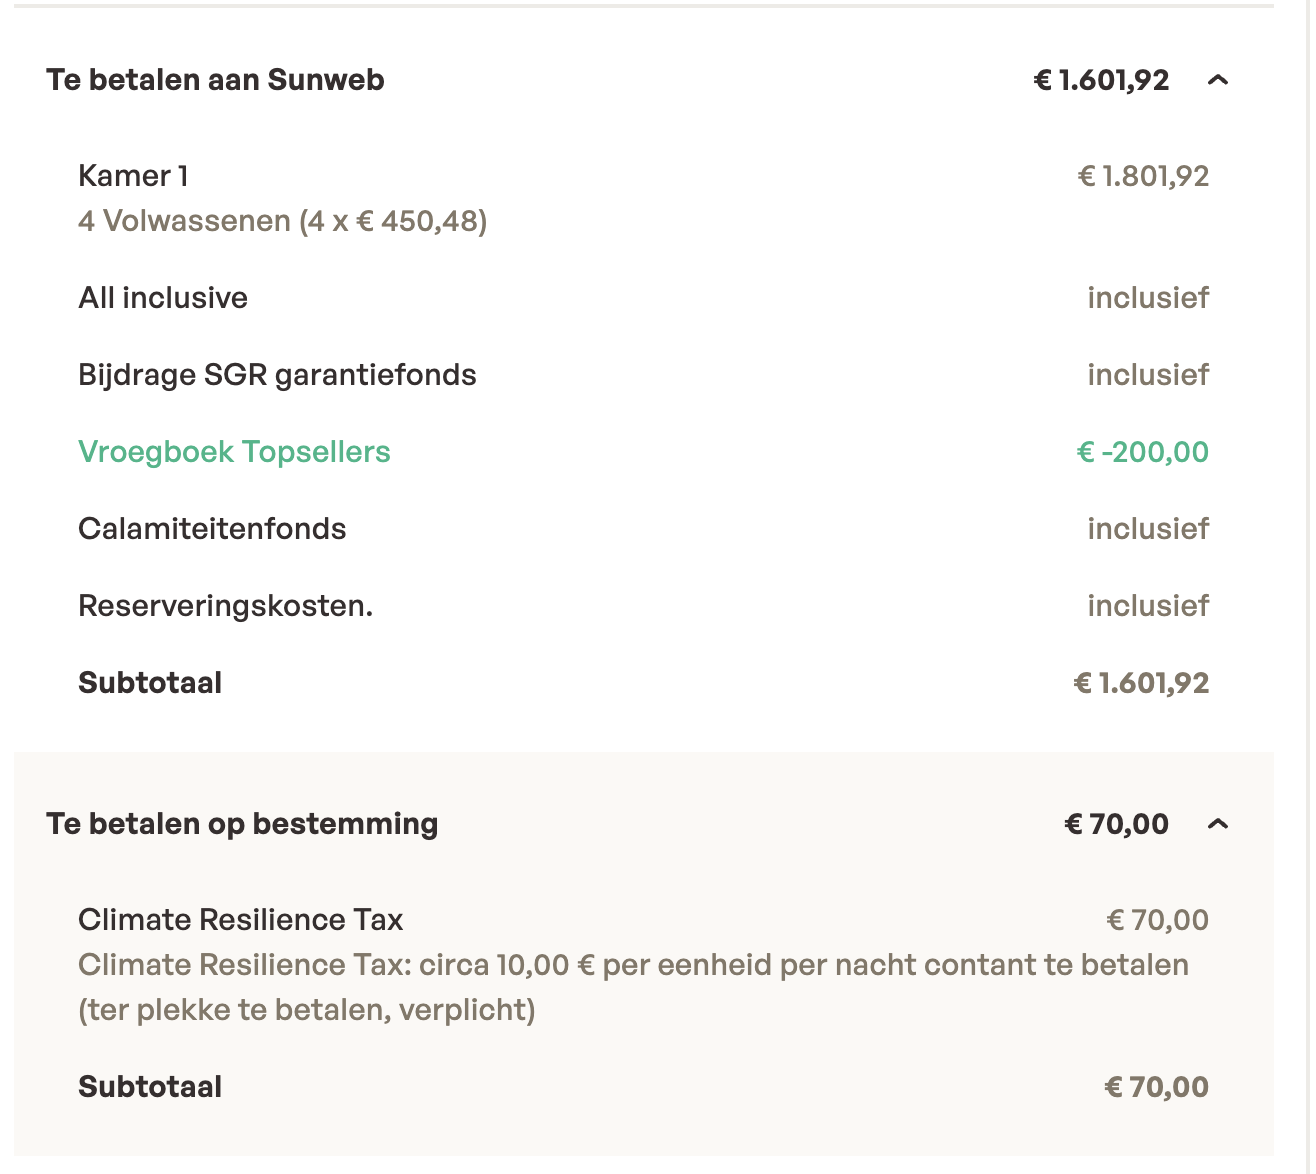Click the Calamiteitenfonds line item

point(212,529)
